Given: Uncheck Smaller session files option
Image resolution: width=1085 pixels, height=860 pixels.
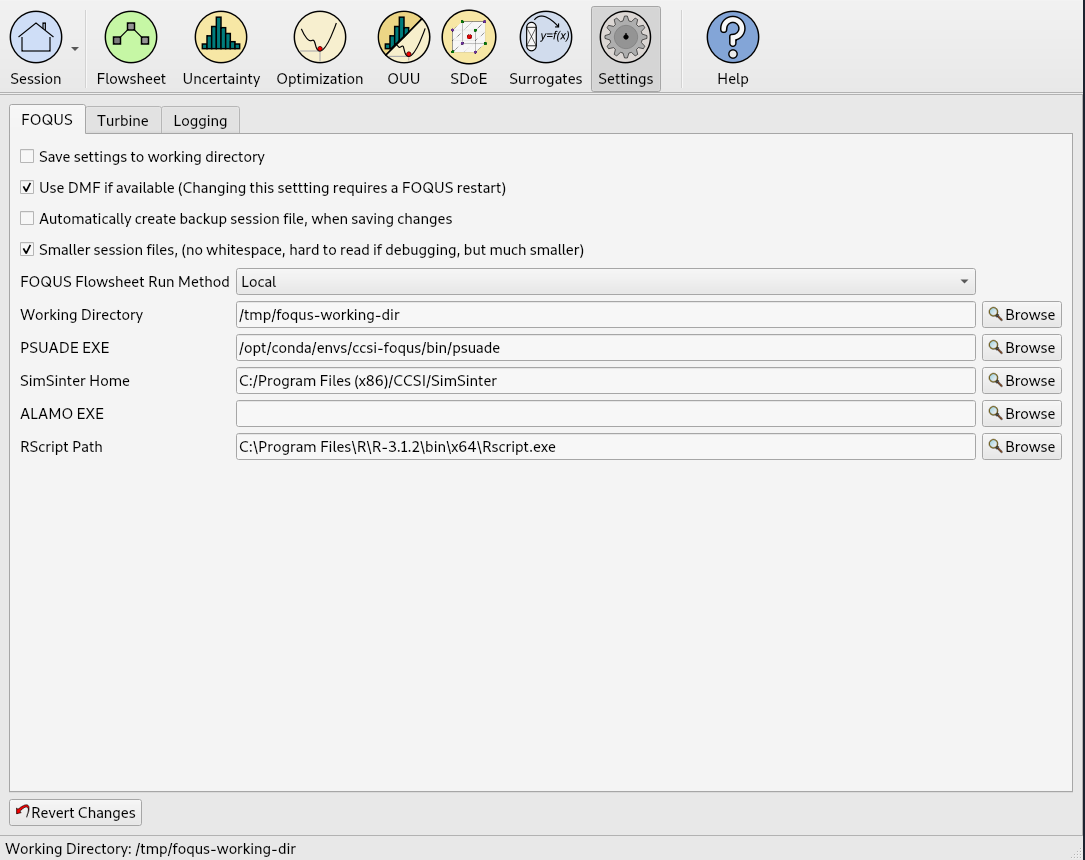Looking at the screenshot, I should coord(27,250).
